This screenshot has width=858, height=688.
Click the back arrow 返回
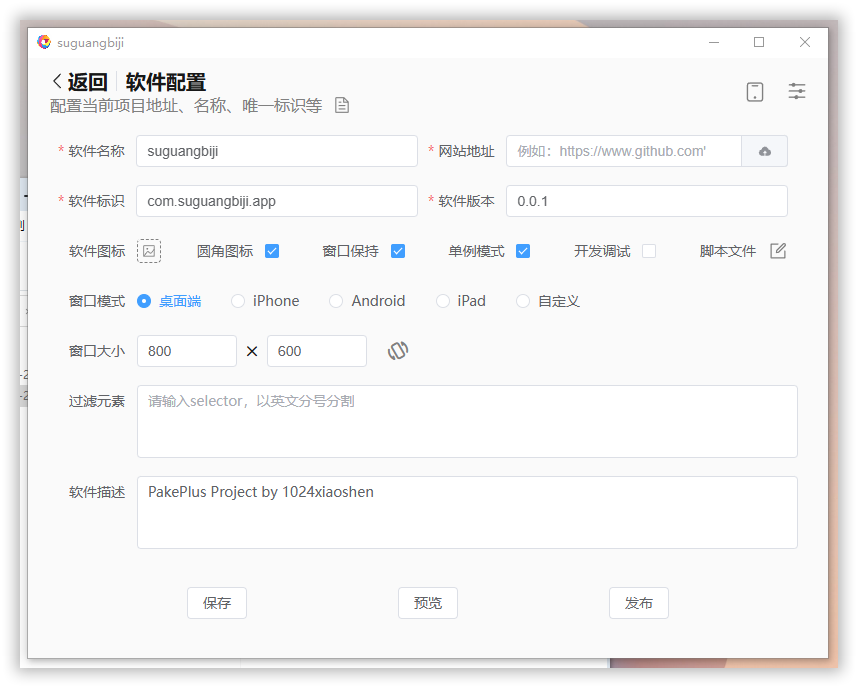click(x=78, y=82)
